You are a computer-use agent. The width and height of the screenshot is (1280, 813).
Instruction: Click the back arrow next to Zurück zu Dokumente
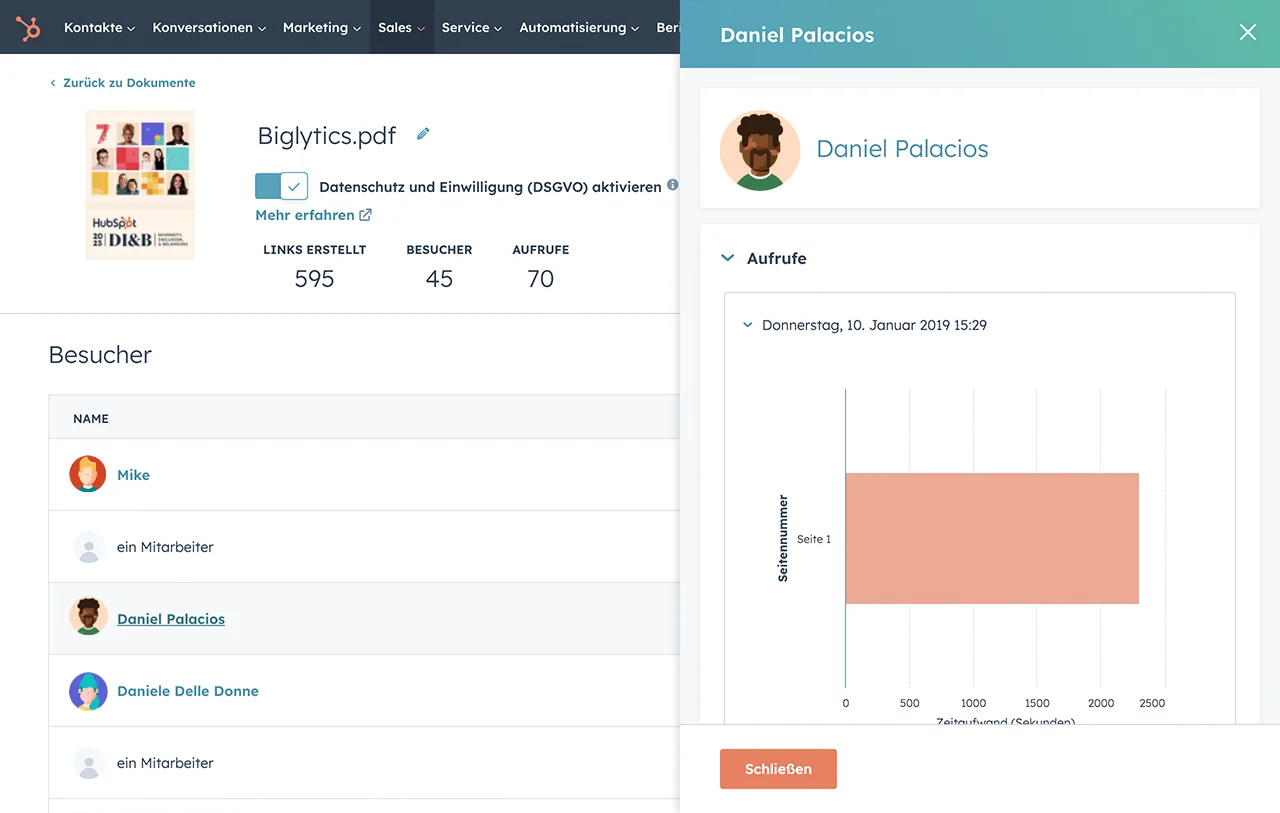coord(53,83)
